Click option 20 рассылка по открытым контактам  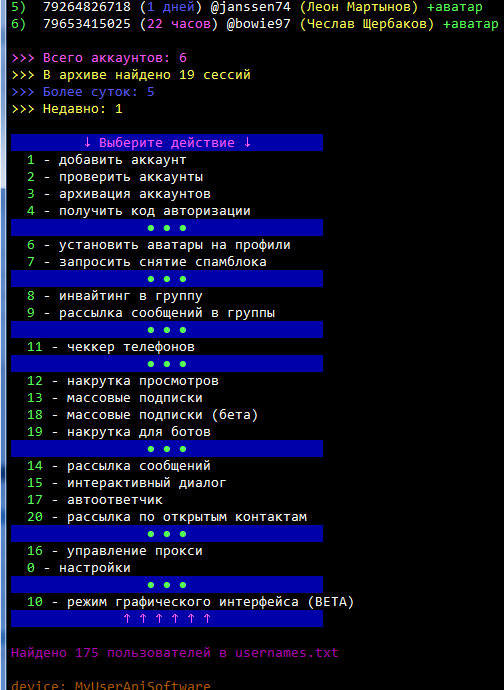pos(167,517)
